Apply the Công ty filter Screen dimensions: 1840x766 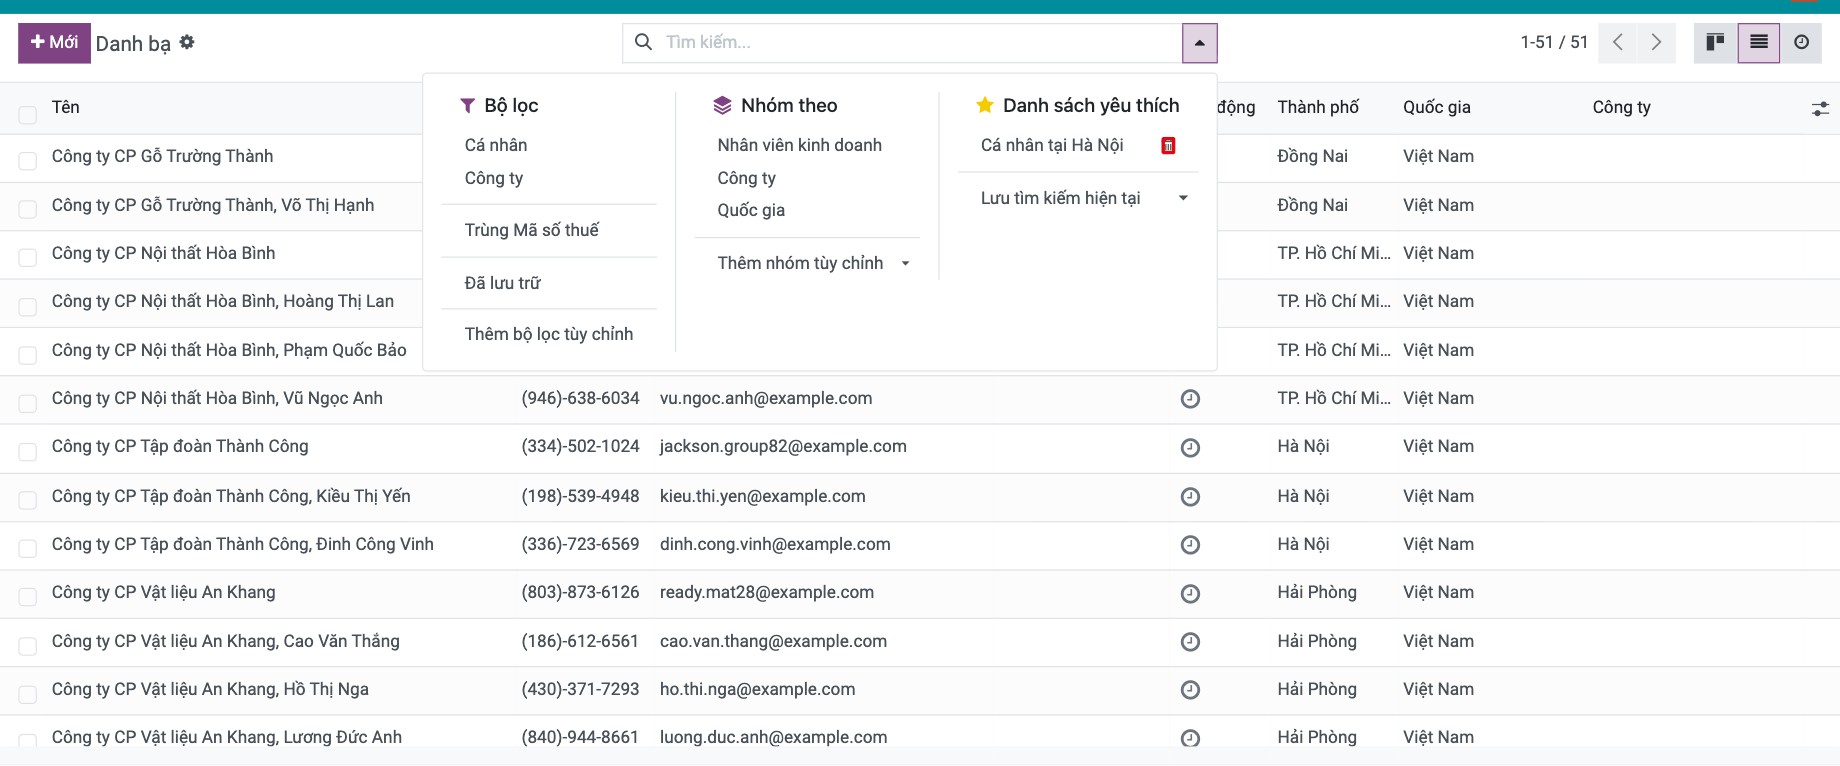[x=494, y=178]
